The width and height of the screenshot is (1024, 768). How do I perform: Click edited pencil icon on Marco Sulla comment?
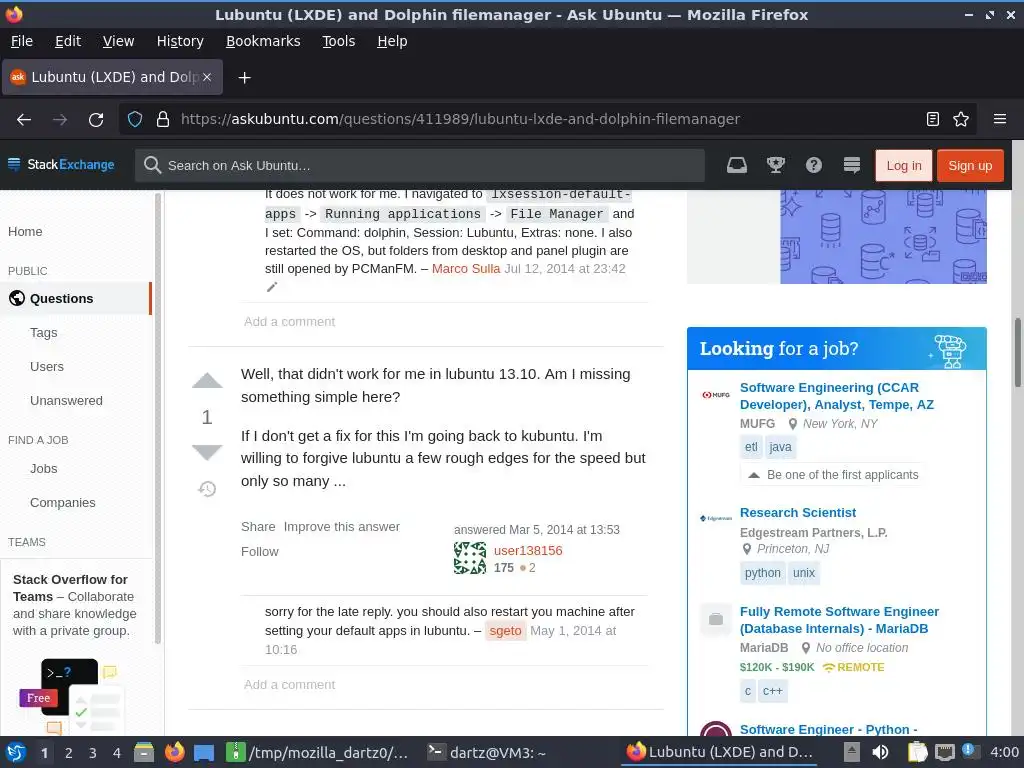[272, 287]
